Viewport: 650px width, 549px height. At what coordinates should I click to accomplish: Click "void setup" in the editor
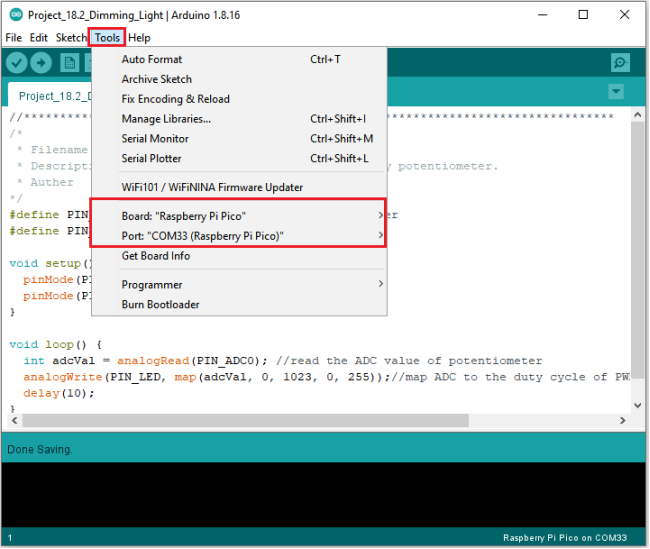coord(45,263)
